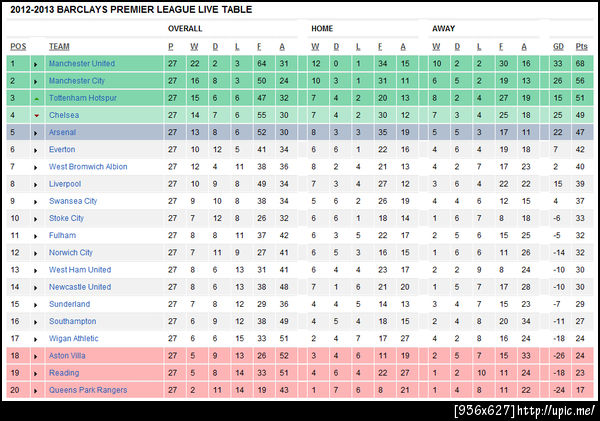Open the Swansea City team link
The image size is (600, 421).
(73, 201)
